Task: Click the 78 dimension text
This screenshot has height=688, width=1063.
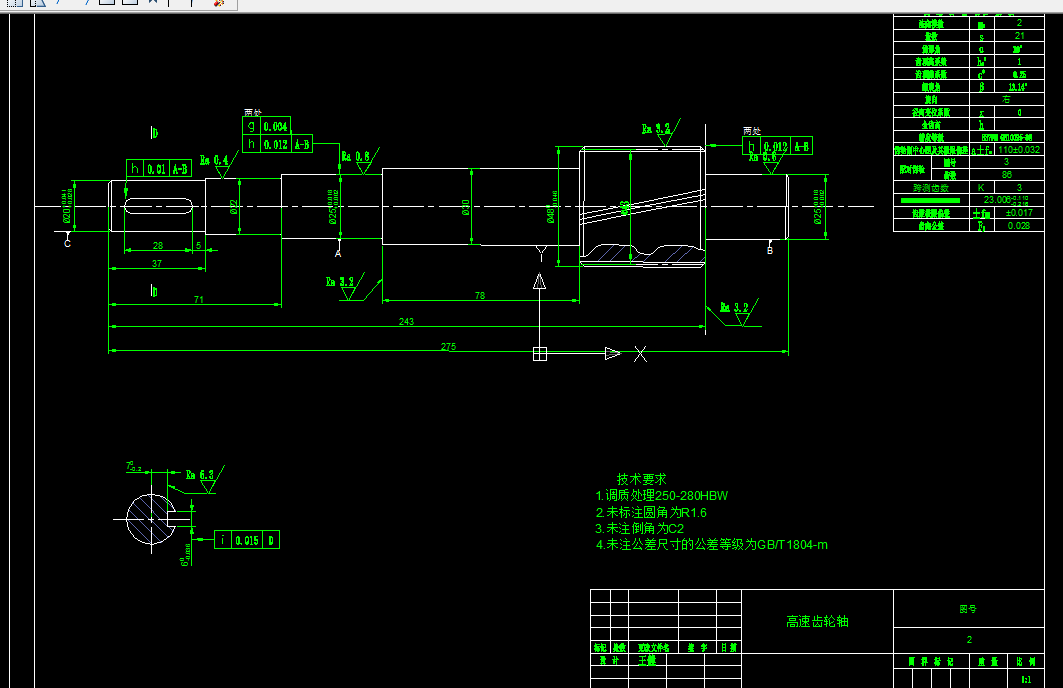Action: [480, 296]
